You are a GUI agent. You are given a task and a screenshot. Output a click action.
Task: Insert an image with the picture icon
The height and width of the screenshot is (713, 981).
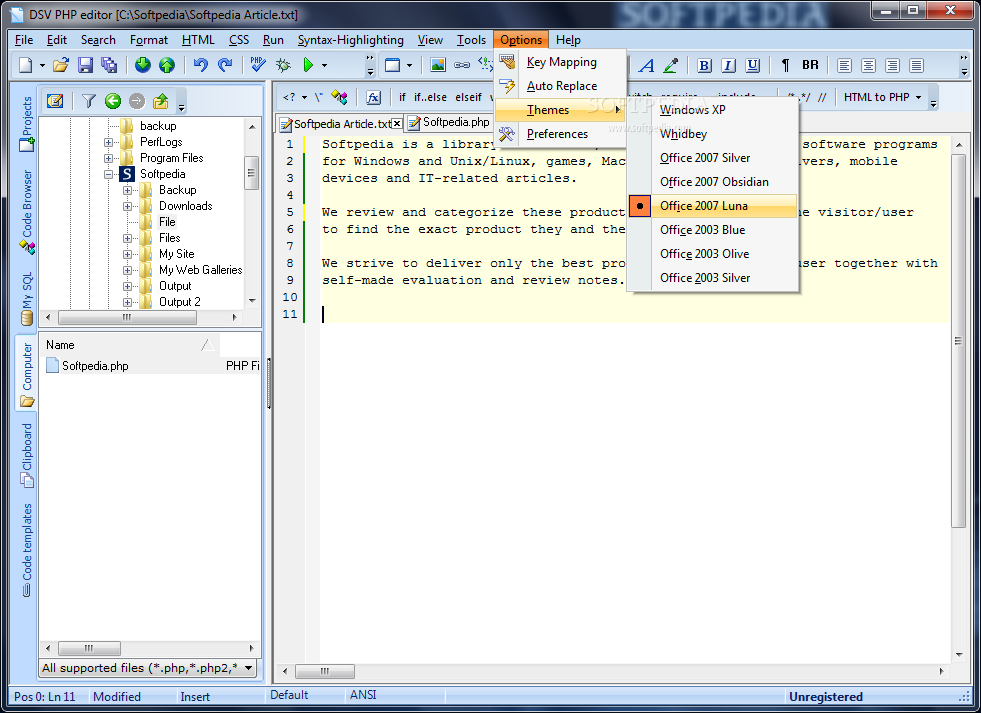[x=438, y=65]
